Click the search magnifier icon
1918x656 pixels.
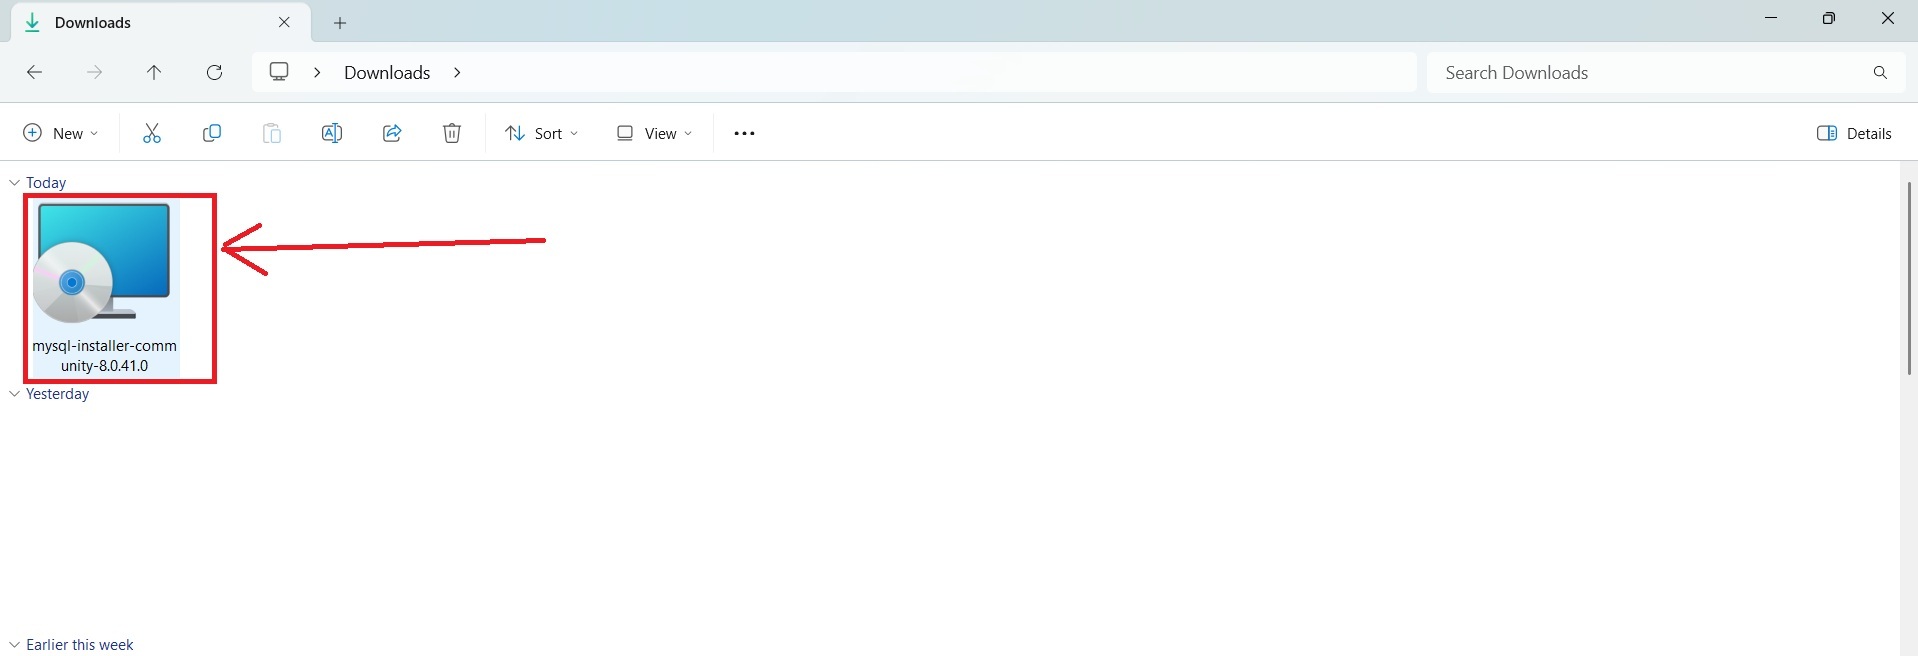[1880, 72]
